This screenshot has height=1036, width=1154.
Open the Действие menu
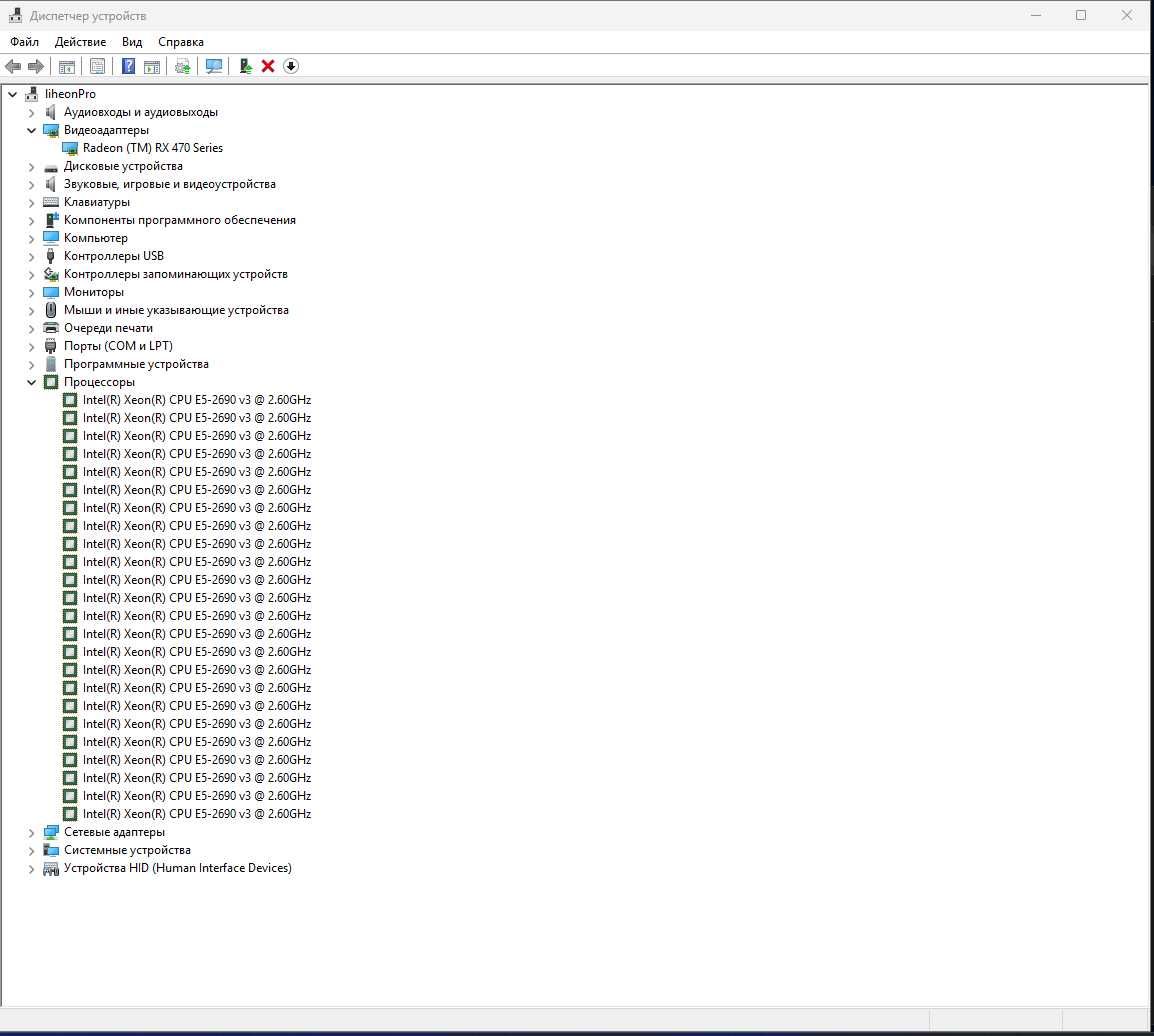[x=80, y=42]
